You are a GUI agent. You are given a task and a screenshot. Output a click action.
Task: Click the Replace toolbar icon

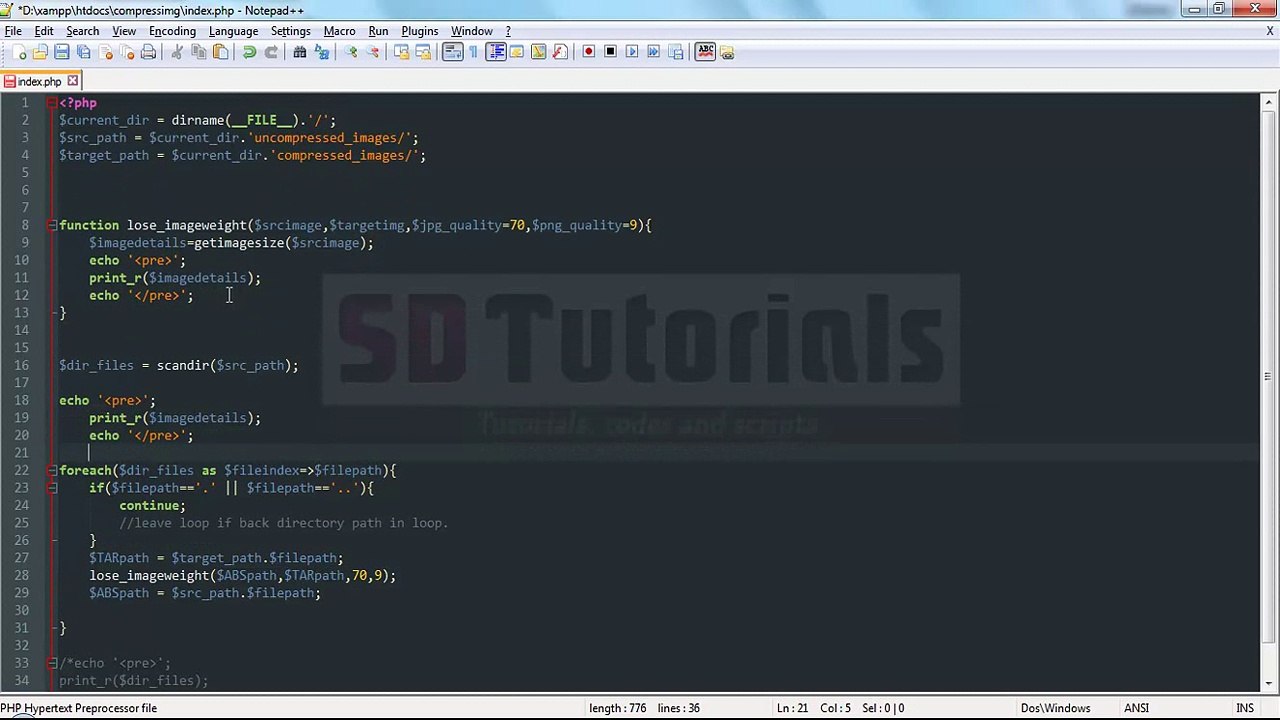click(320, 52)
